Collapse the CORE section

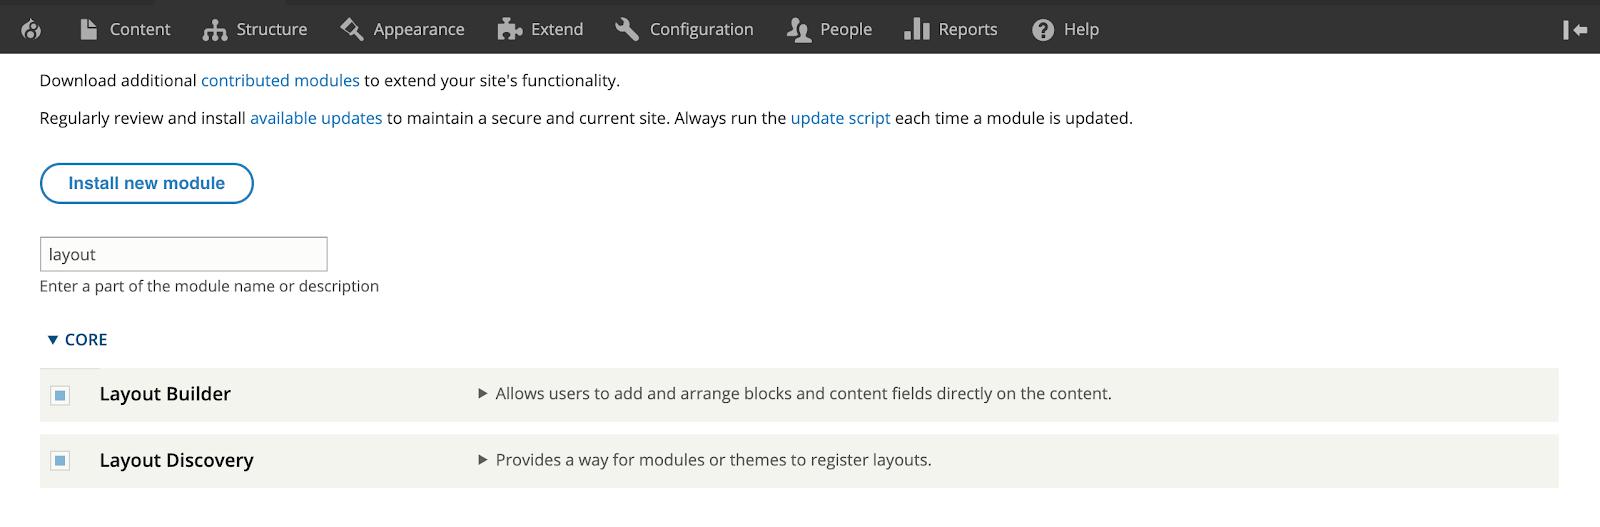pos(77,340)
